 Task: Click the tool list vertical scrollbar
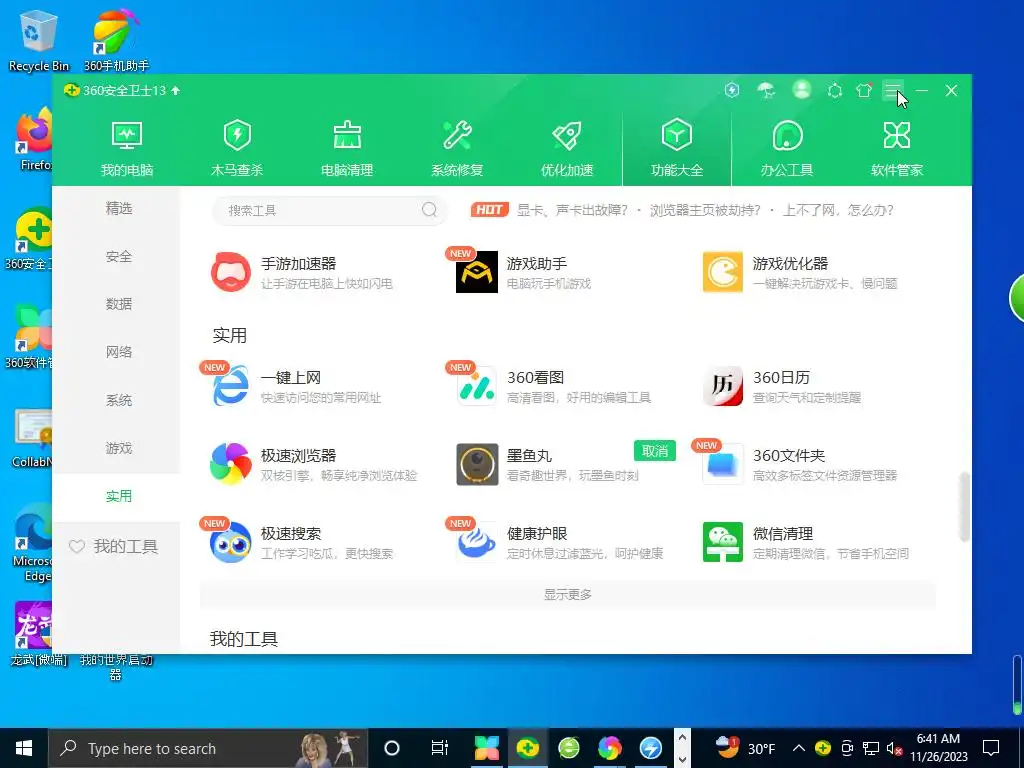964,506
